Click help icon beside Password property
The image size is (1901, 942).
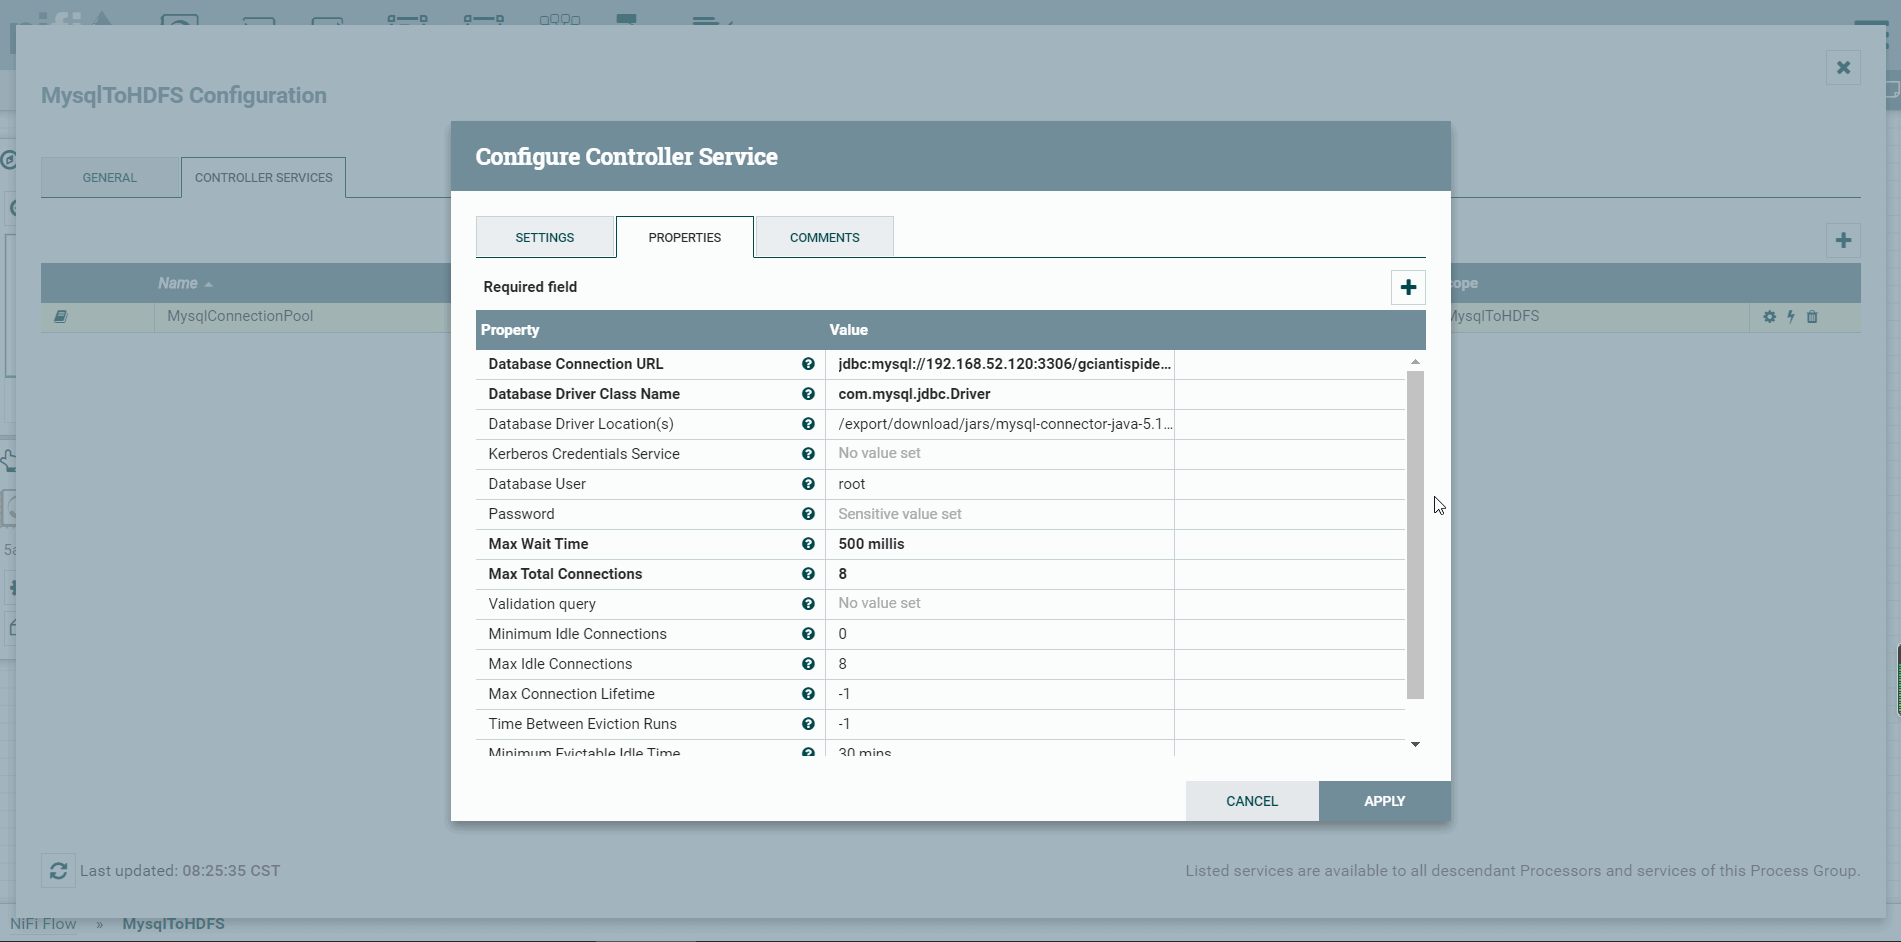[808, 514]
